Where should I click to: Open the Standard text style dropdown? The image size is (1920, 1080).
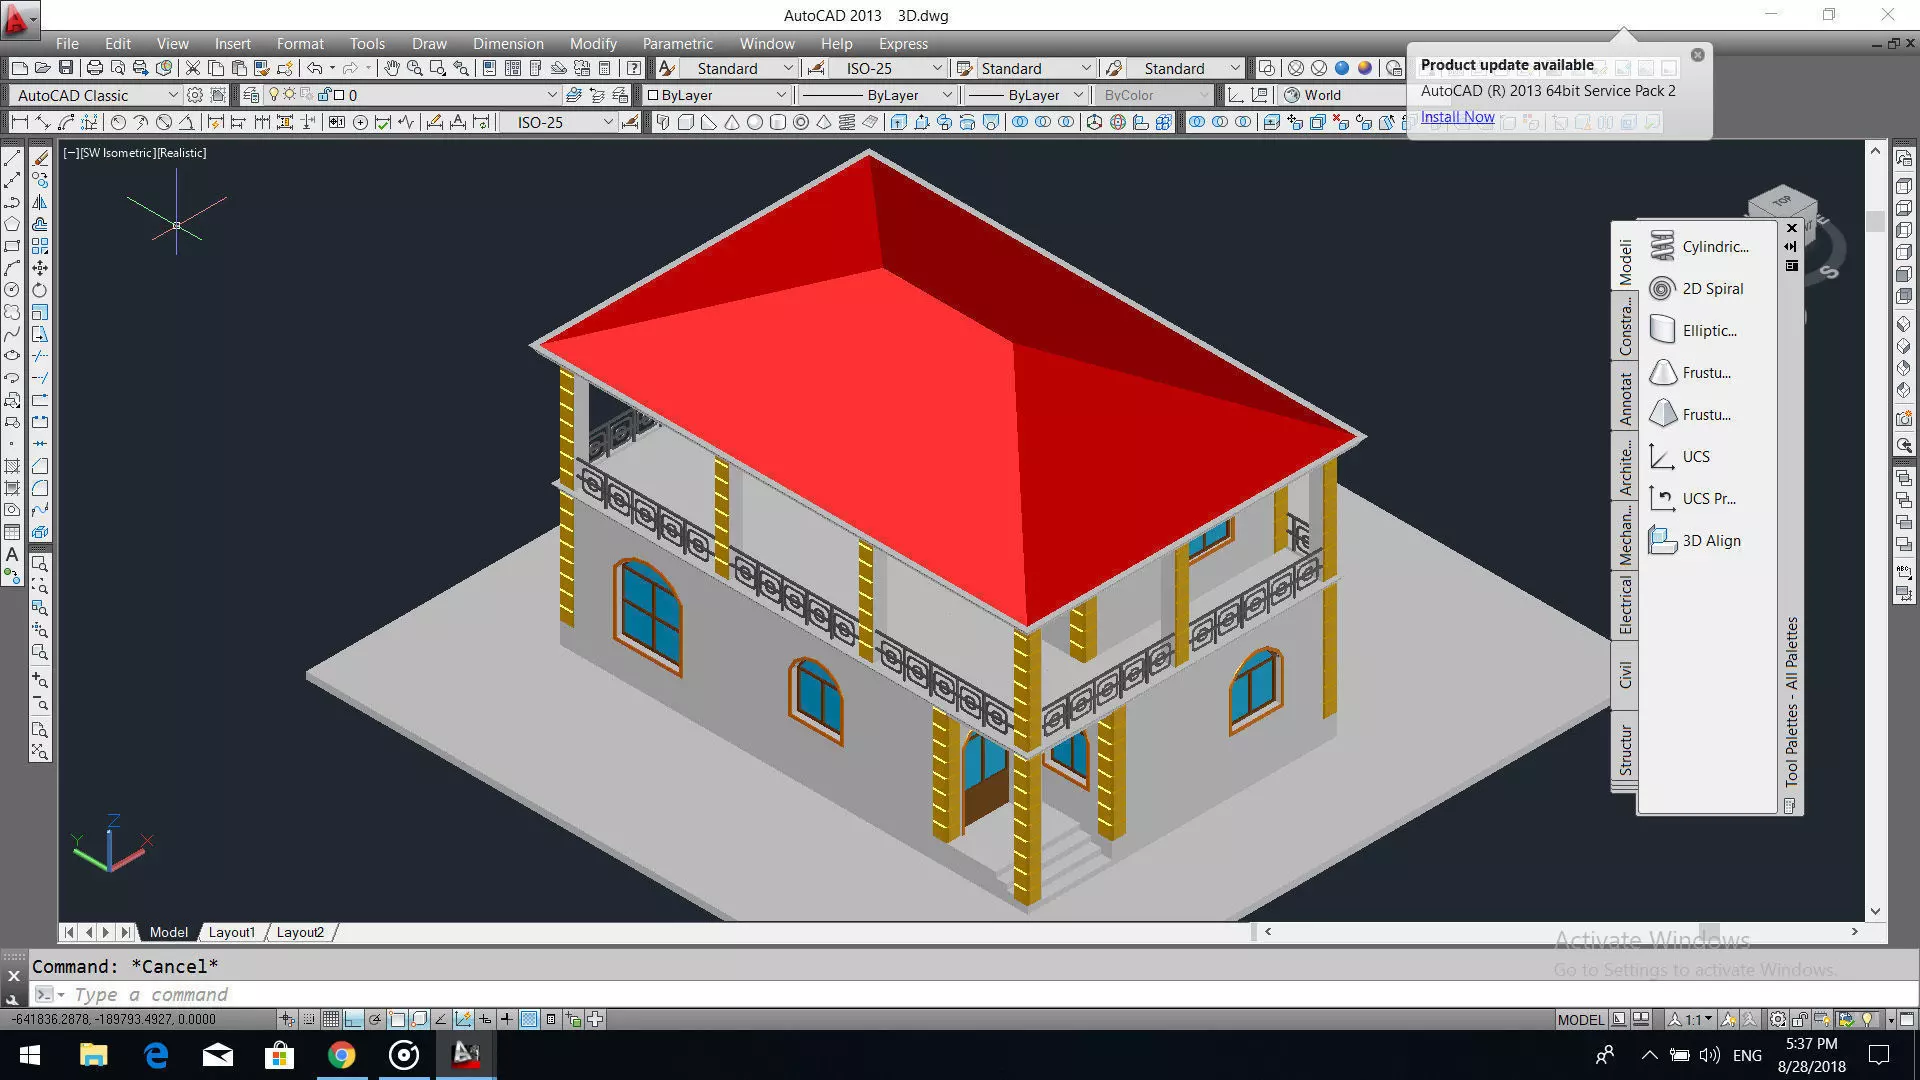coord(738,68)
